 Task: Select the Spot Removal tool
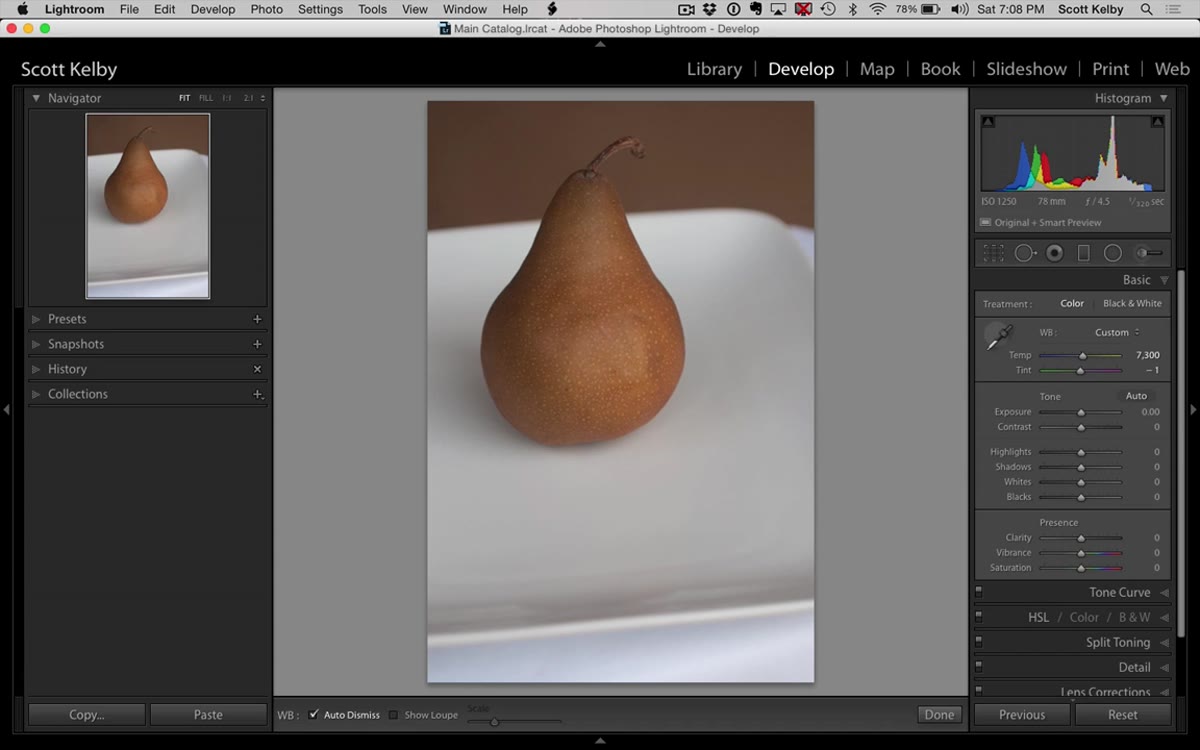[1025, 253]
